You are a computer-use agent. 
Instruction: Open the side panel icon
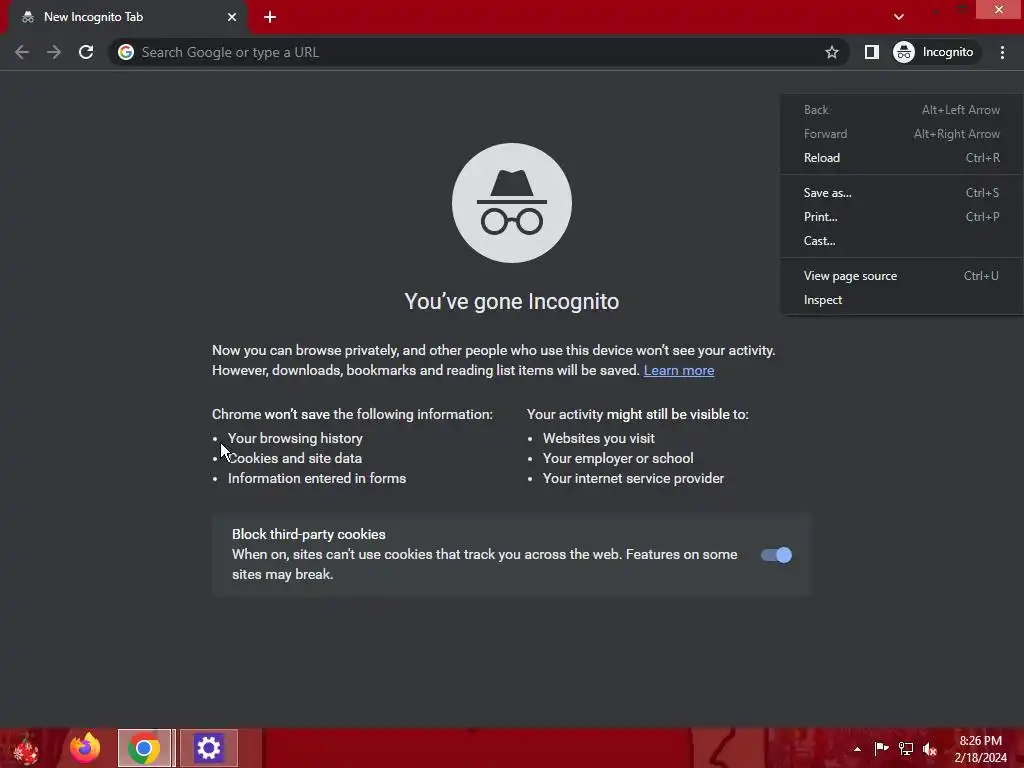coord(871,52)
